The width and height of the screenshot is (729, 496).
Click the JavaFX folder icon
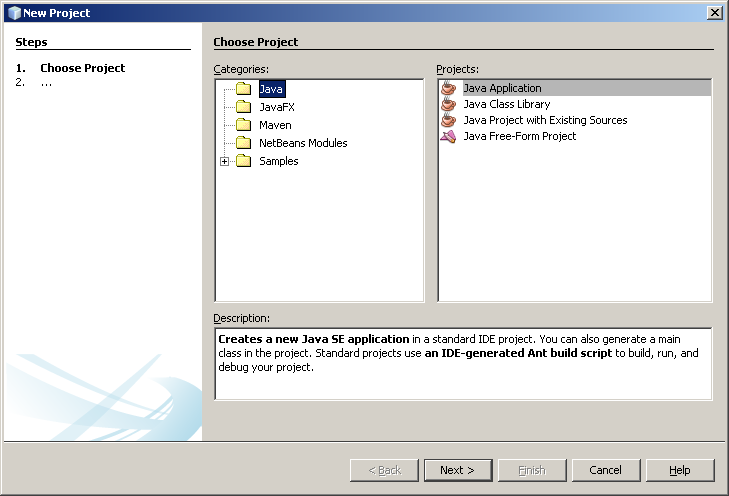tap(243, 107)
